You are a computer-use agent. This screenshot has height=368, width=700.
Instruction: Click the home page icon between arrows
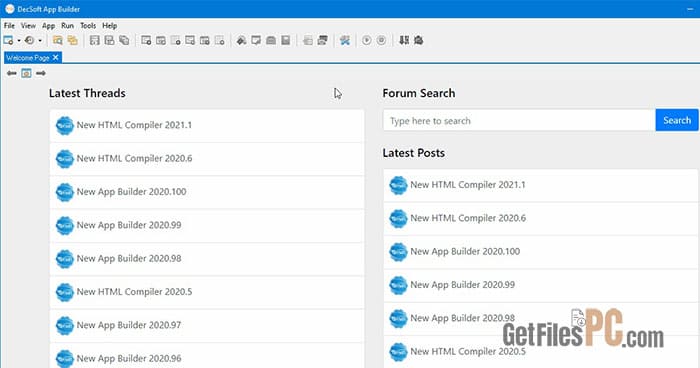tap(26, 73)
